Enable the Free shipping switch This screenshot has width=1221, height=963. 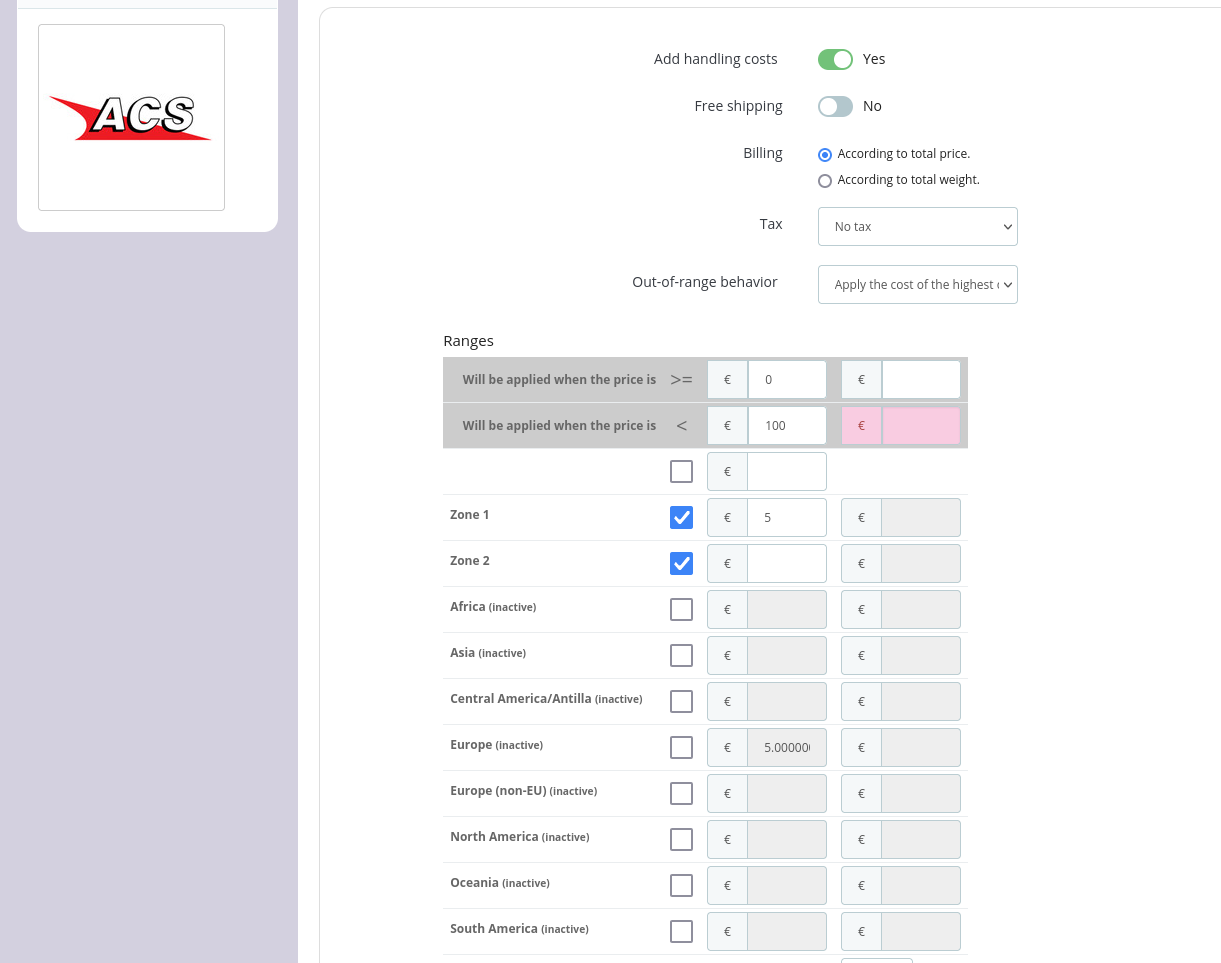[x=835, y=106]
